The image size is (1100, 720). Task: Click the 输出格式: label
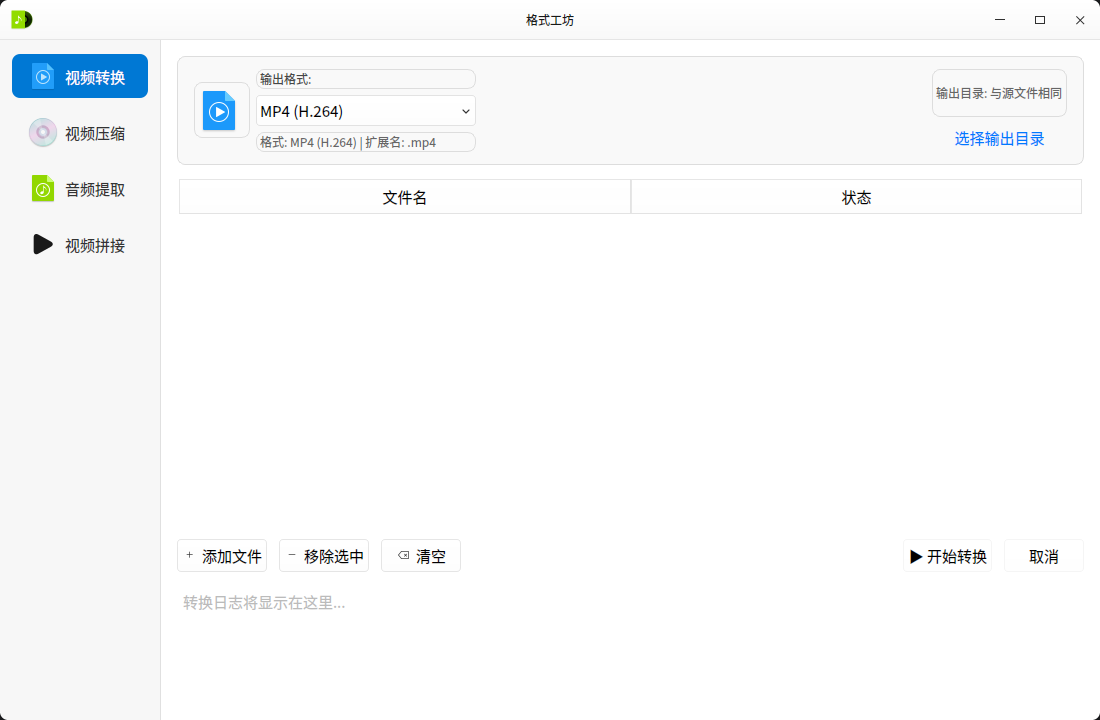click(365, 79)
